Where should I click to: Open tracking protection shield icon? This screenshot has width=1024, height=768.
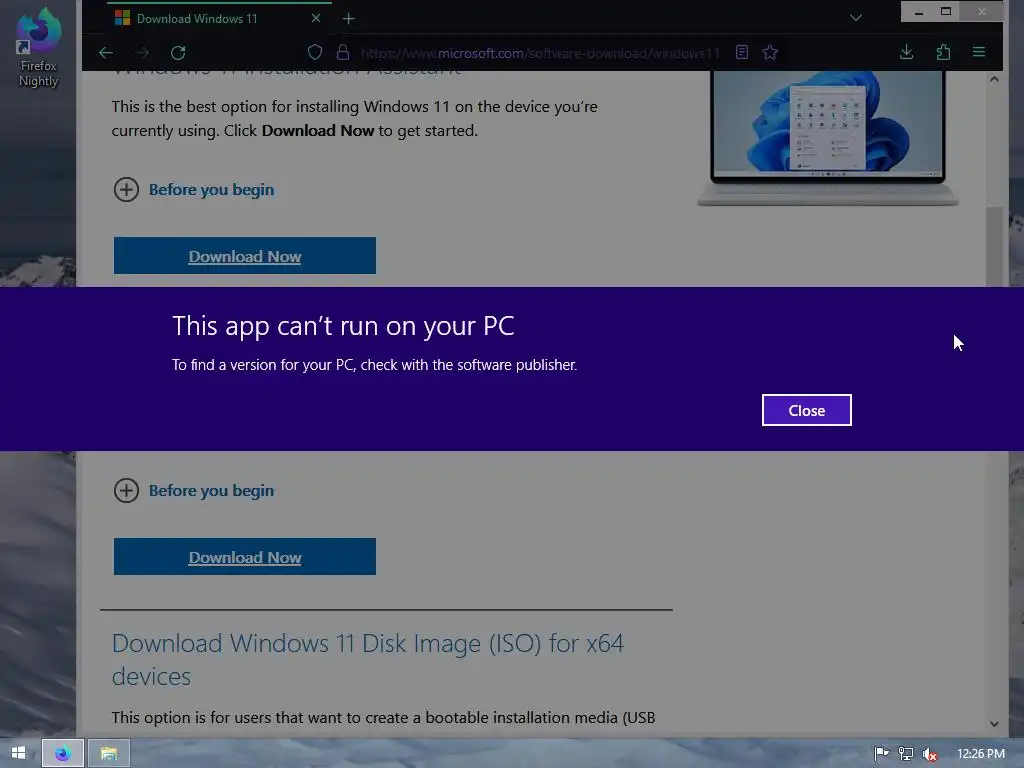click(x=315, y=52)
